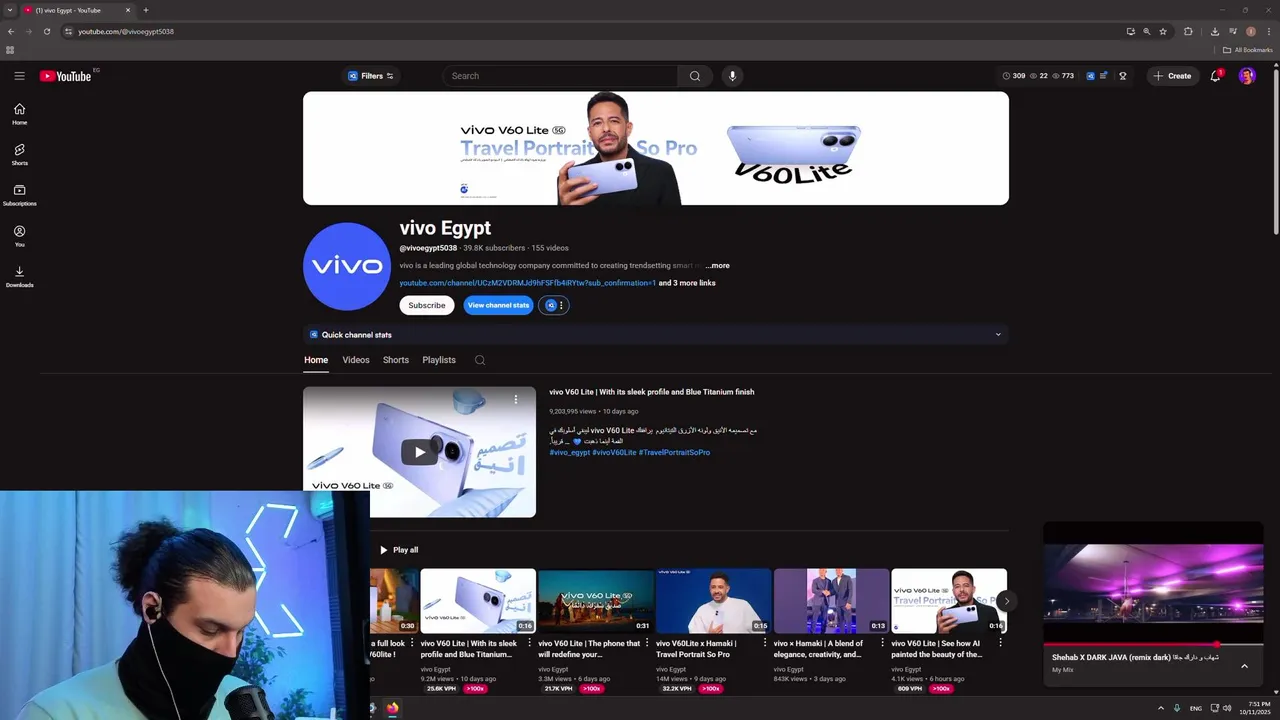Expand channel description with ...more
1280x720 pixels.
pyautogui.click(x=717, y=266)
